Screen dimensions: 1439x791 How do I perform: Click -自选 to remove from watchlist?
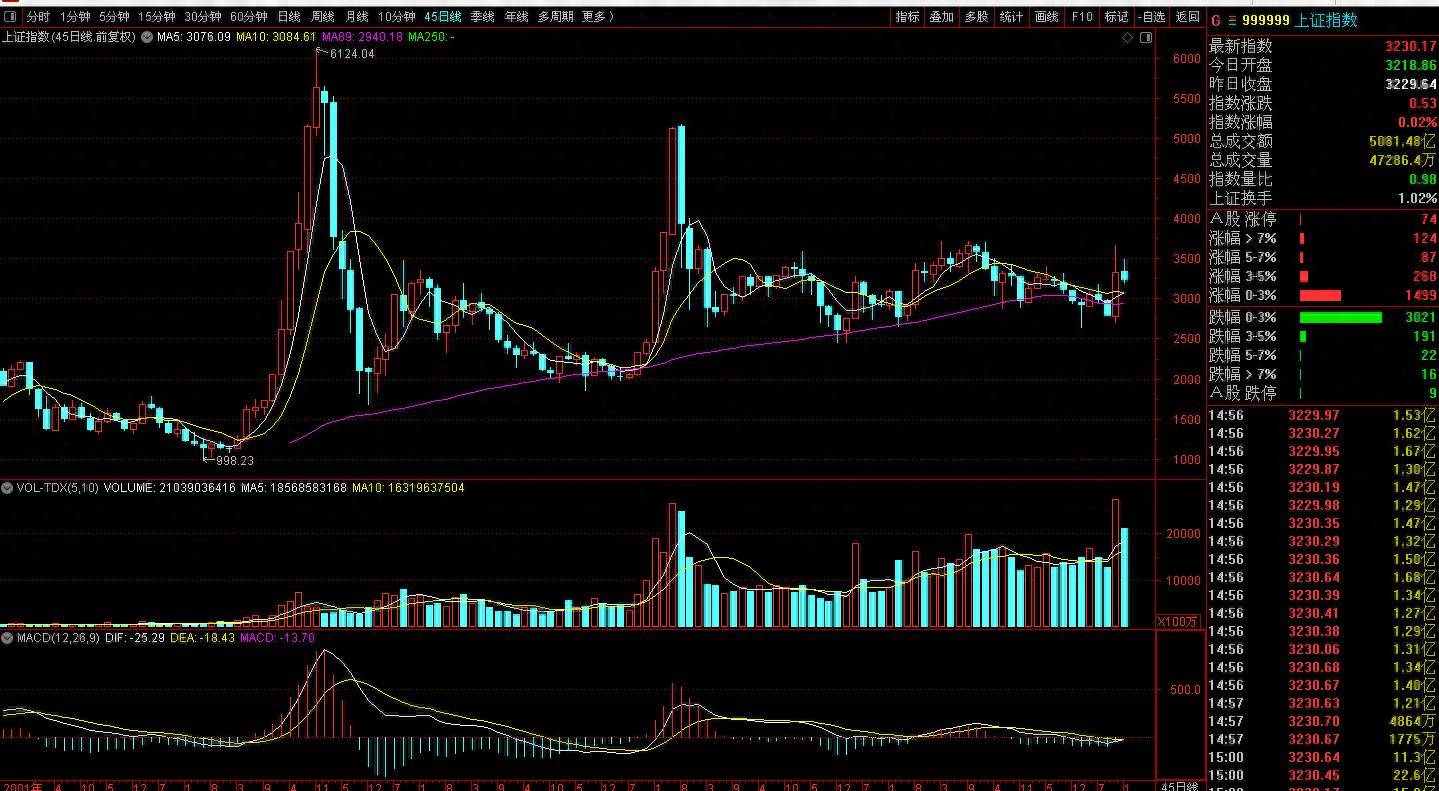tap(1152, 17)
